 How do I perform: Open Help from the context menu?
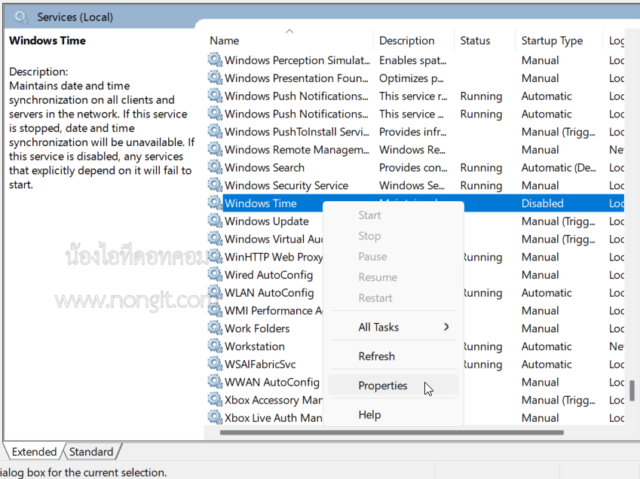(x=393, y=415)
